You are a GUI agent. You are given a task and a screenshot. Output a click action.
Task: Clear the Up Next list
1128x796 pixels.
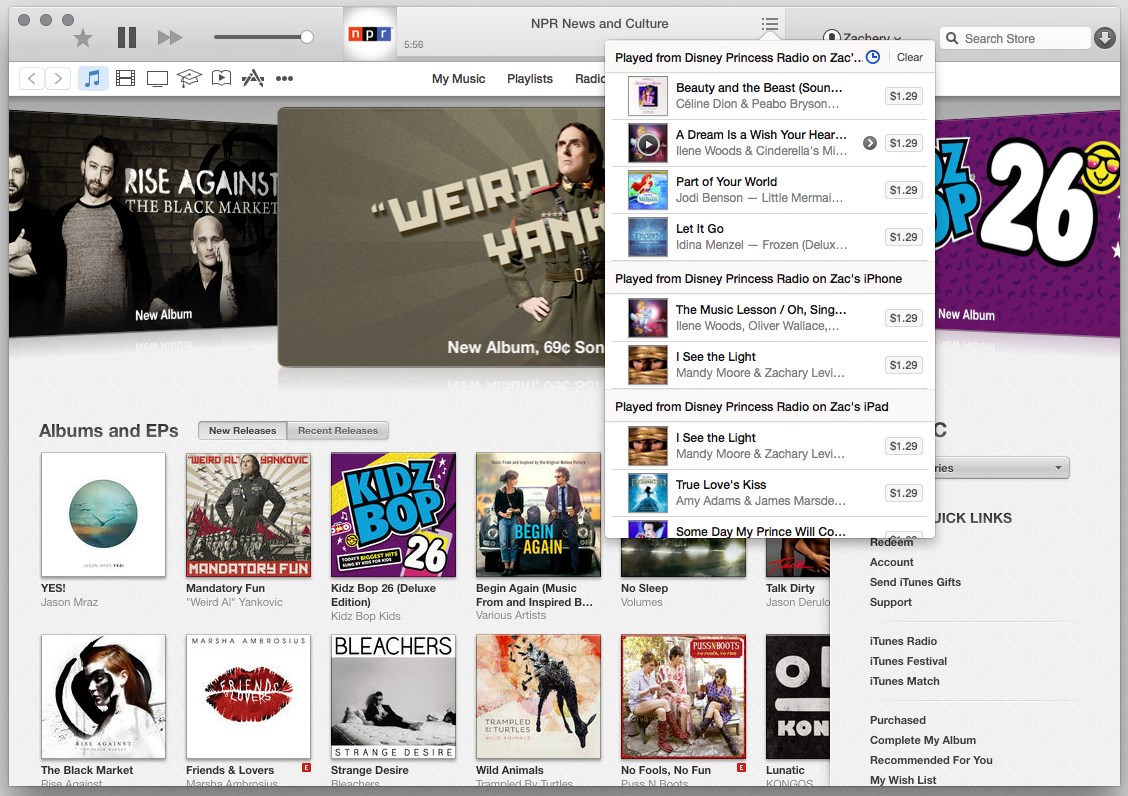click(909, 57)
